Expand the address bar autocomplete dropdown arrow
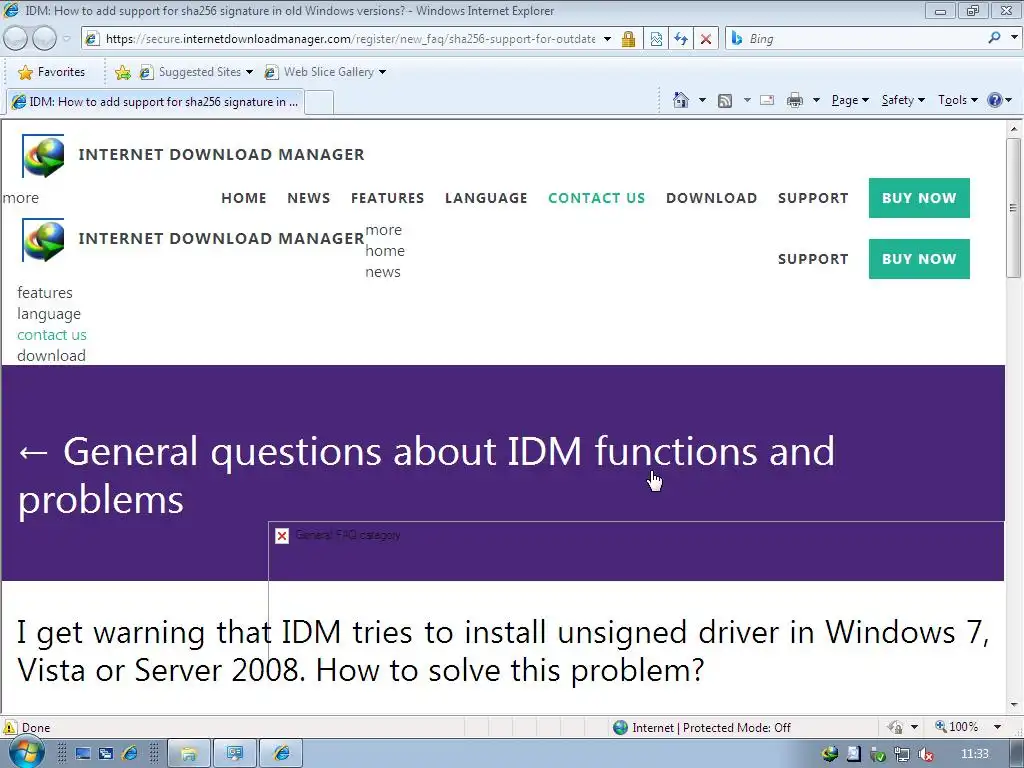The height and width of the screenshot is (768, 1024). coord(607,39)
